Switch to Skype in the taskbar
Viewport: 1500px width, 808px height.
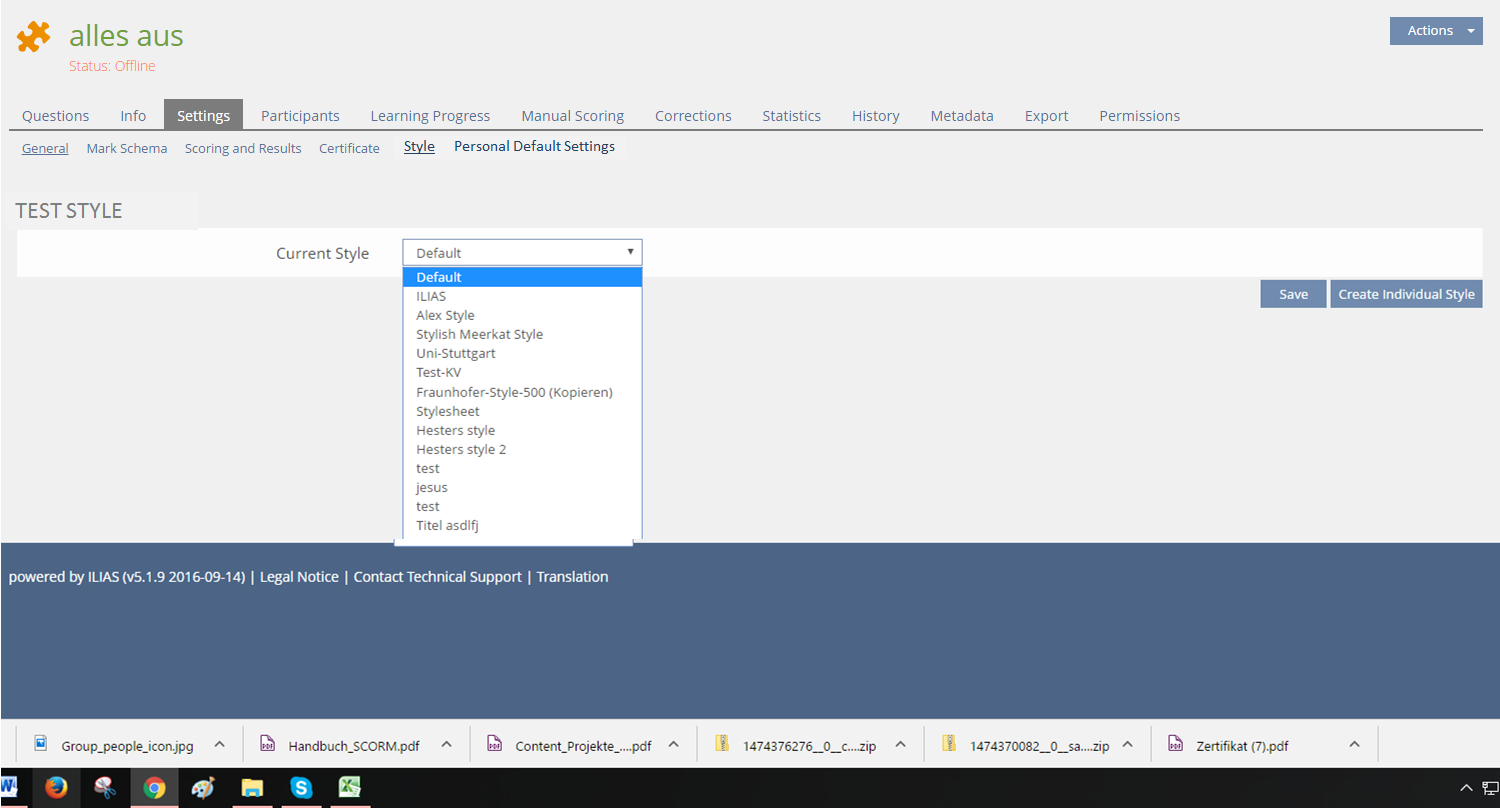click(x=300, y=788)
